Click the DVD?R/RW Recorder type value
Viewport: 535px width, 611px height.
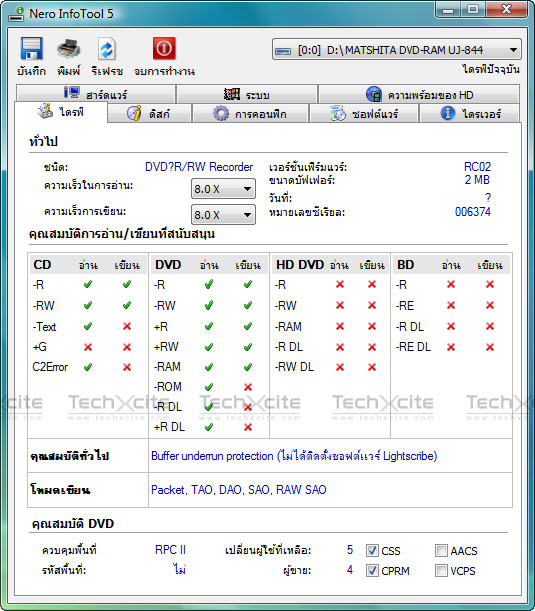[x=199, y=167]
